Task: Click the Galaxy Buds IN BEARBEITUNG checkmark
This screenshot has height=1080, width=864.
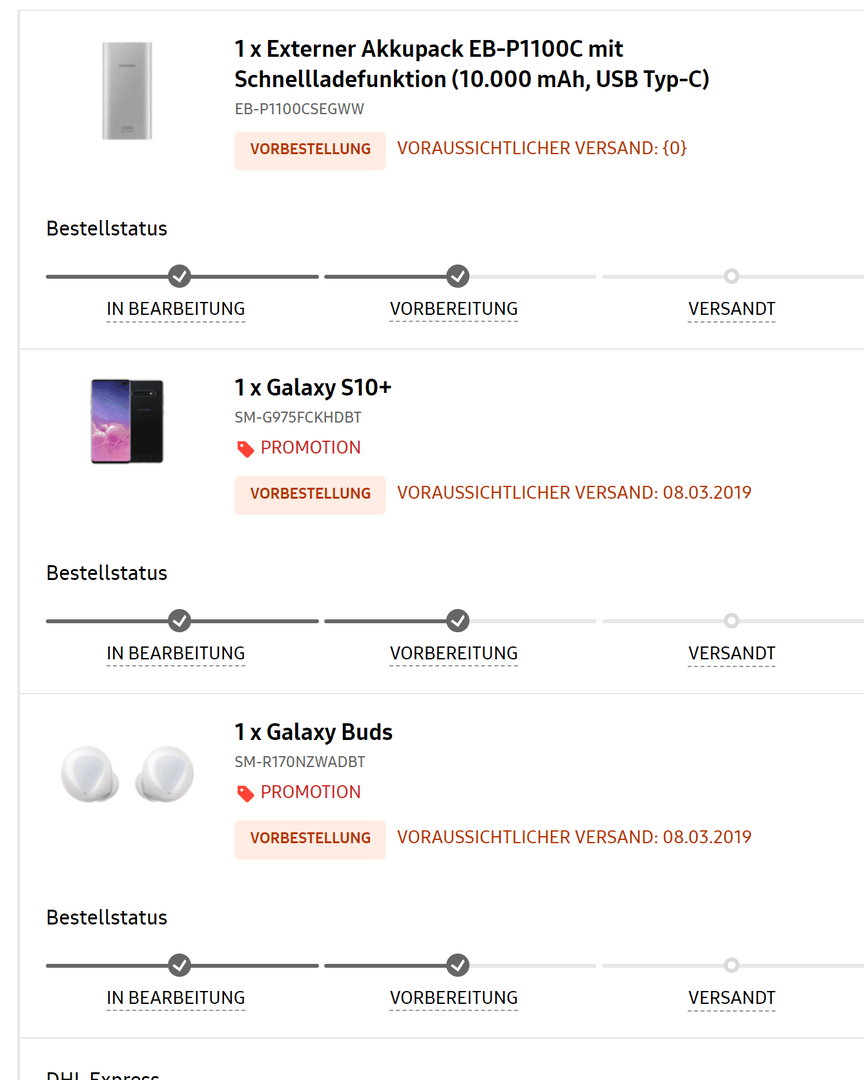Action: pos(180,965)
